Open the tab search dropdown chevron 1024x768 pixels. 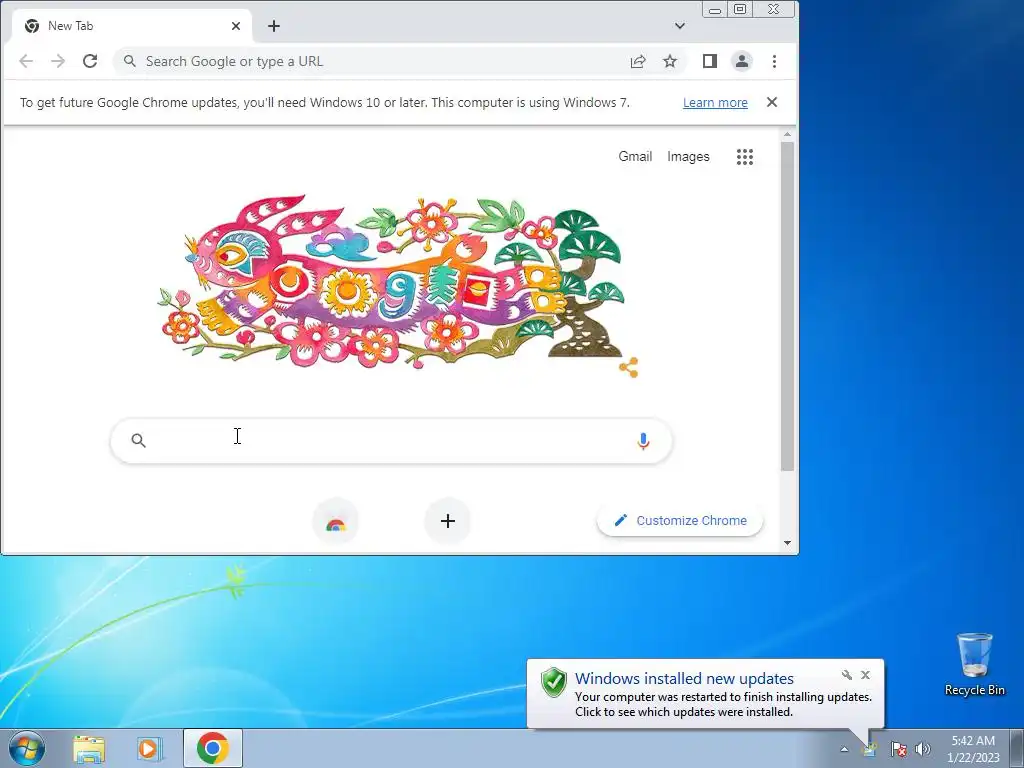click(680, 26)
